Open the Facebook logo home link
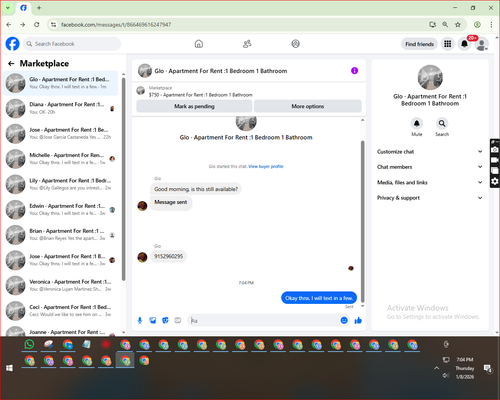 click(x=13, y=44)
